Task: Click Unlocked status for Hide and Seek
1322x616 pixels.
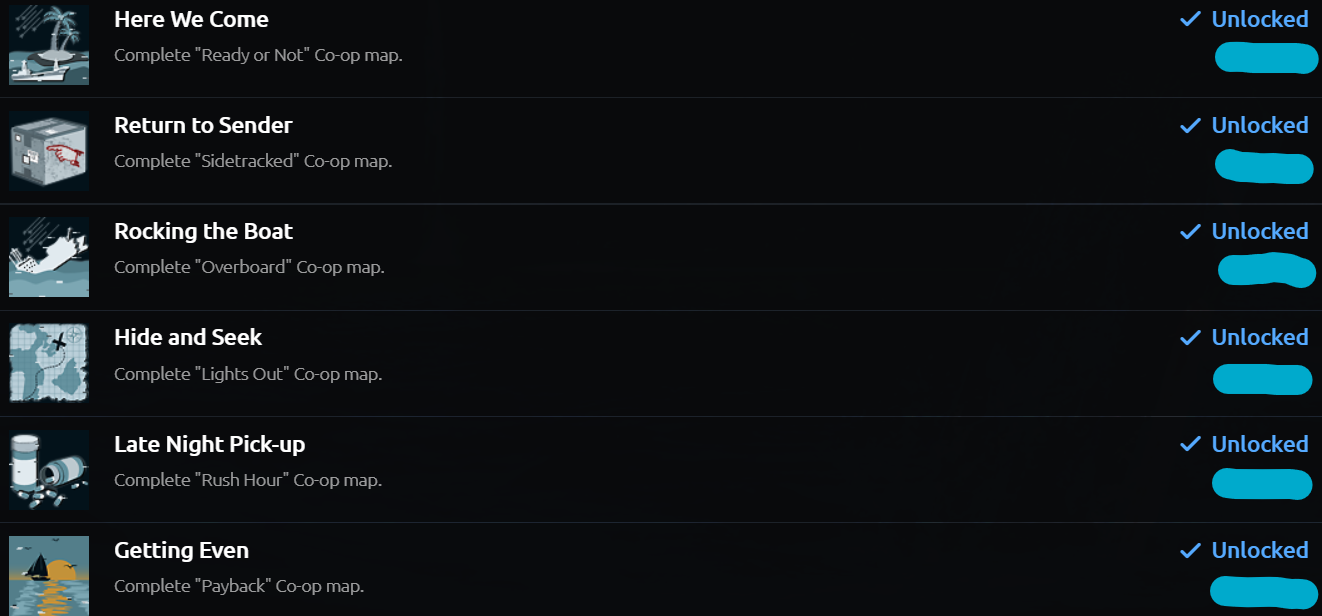Action: click(1259, 337)
